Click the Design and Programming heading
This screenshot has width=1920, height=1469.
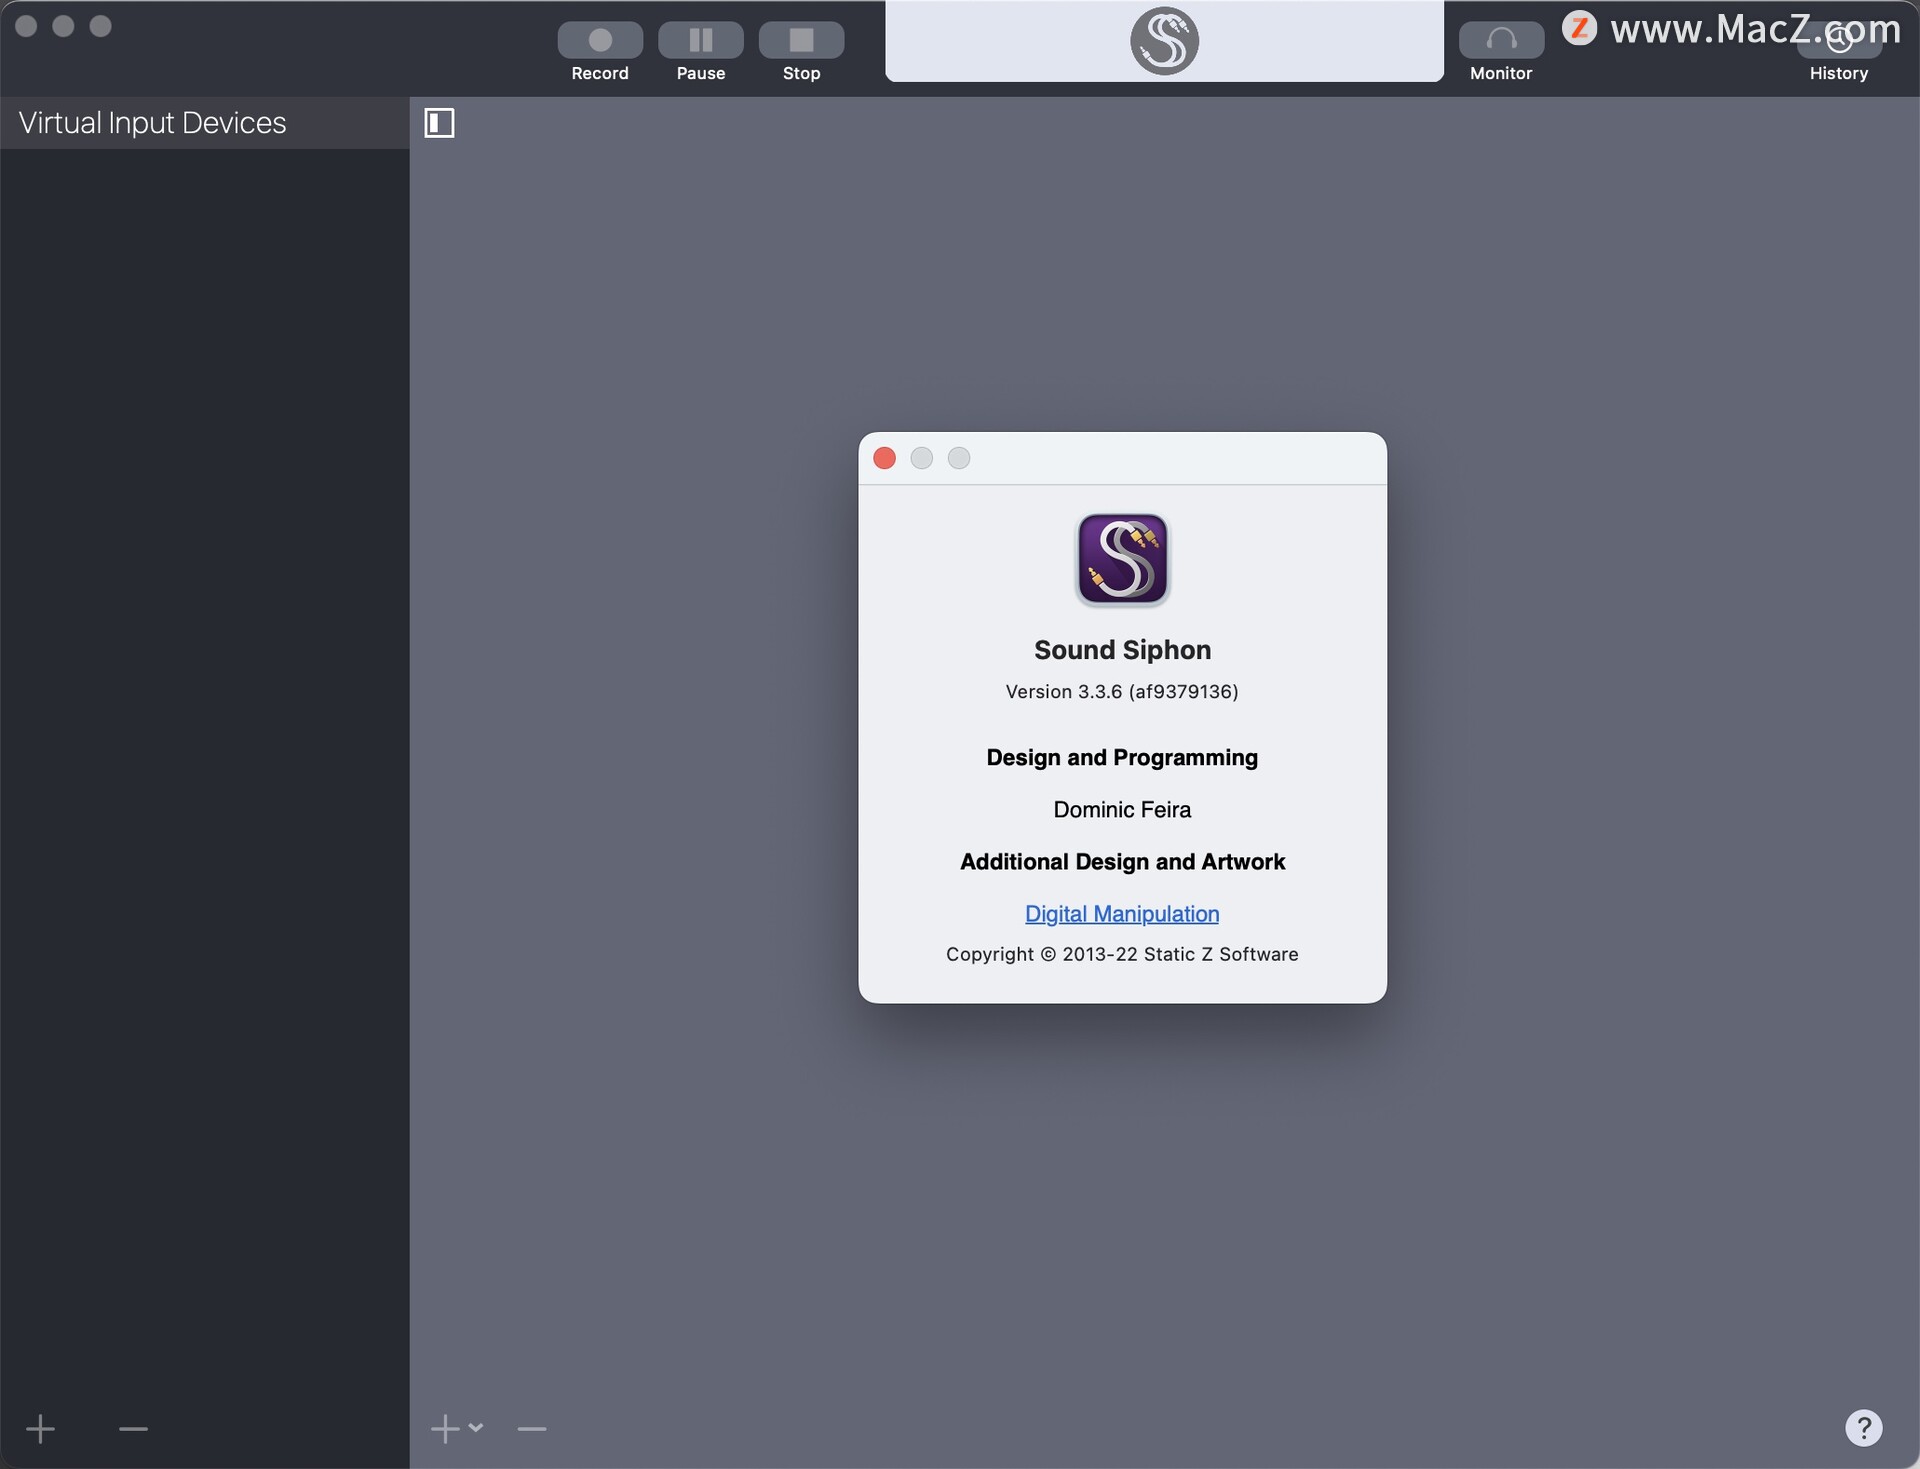click(1122, 758)
